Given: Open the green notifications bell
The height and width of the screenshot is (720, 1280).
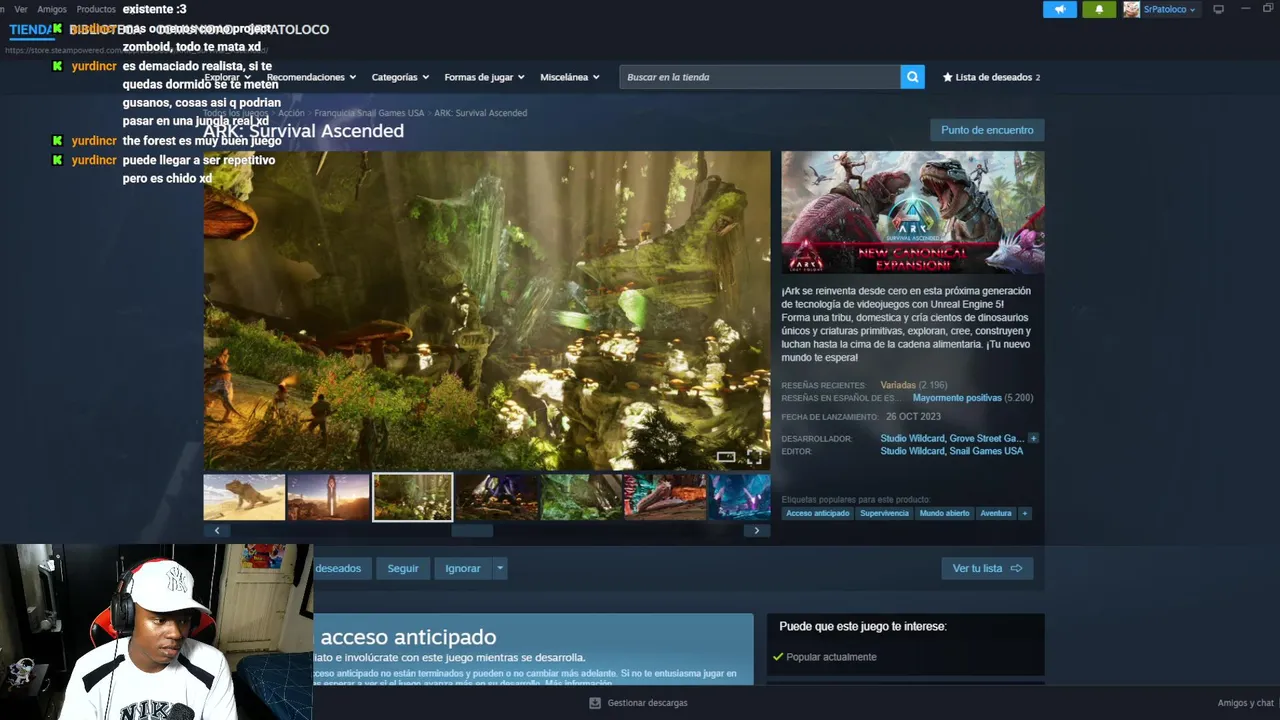Looking at the screenshot, I should point(1099,9).
